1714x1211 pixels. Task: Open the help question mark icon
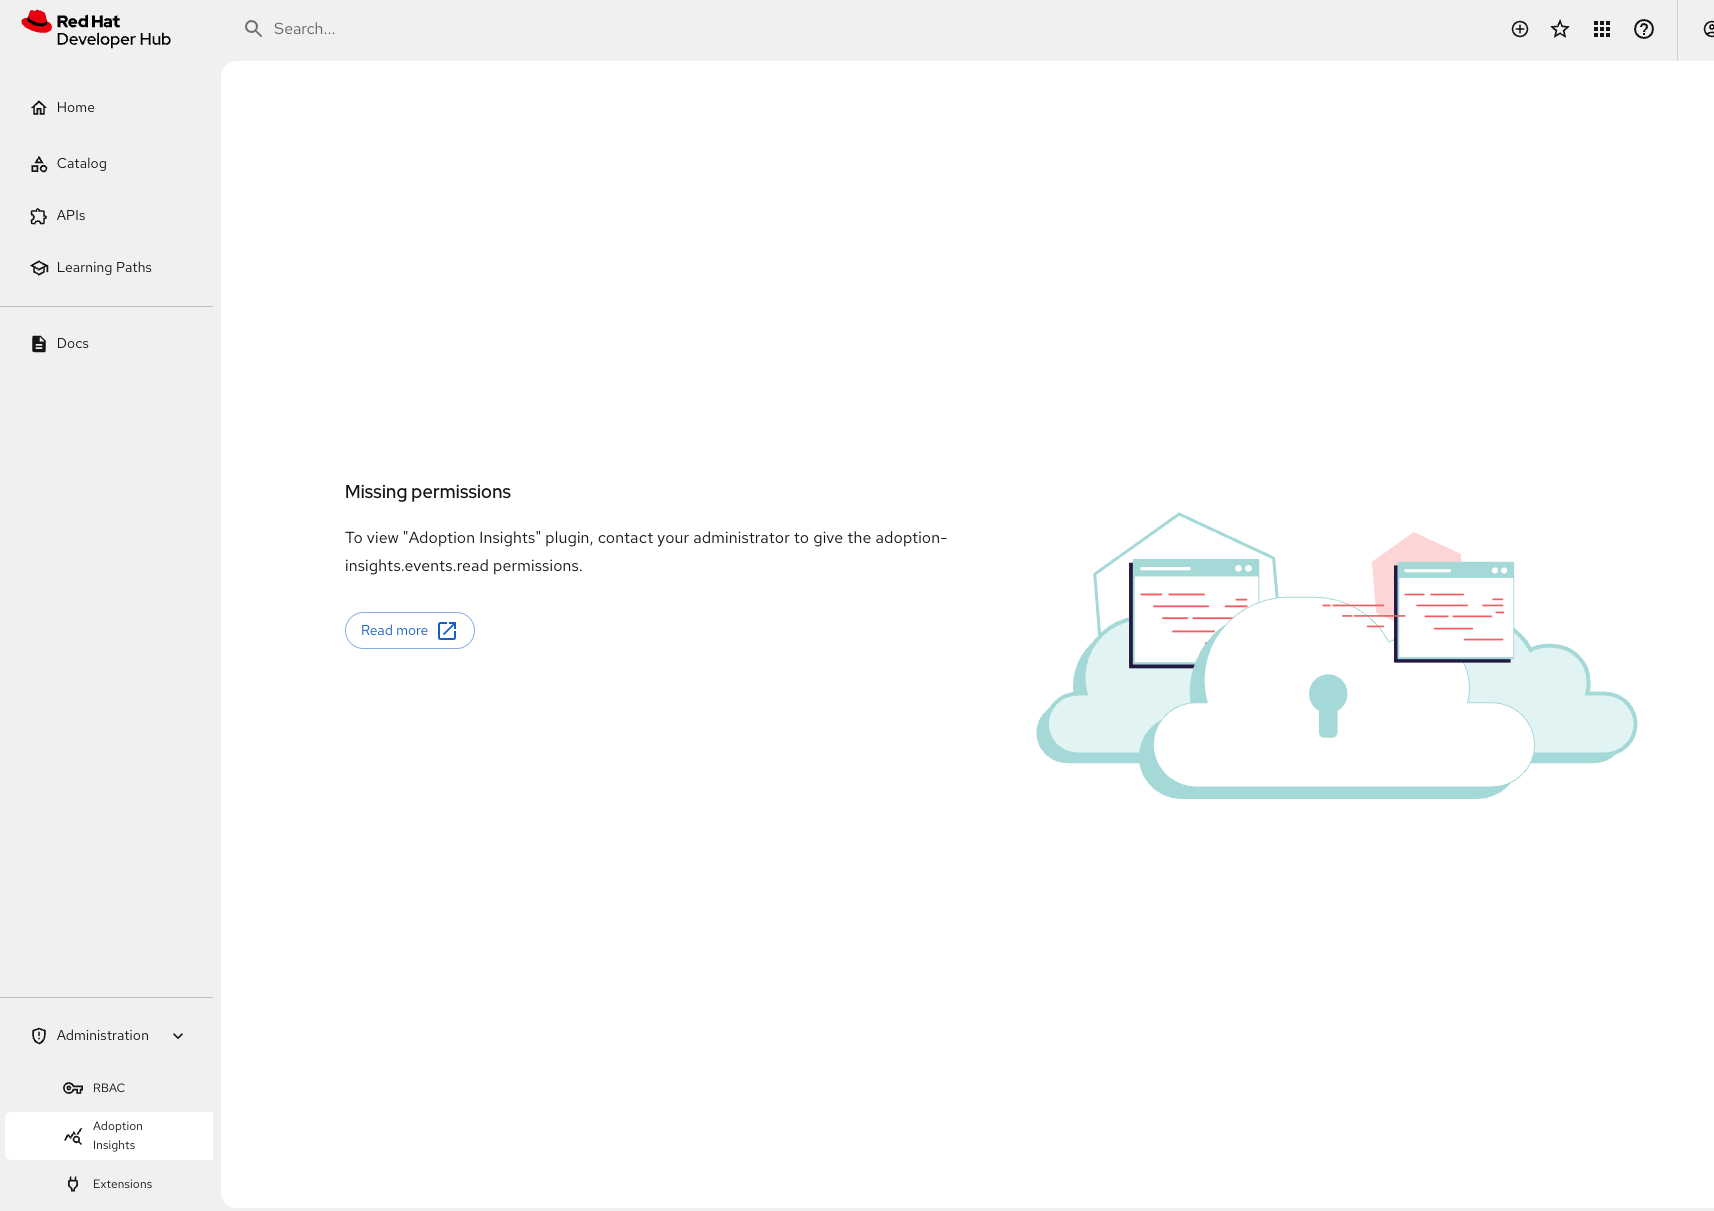tap(1644, 29)
